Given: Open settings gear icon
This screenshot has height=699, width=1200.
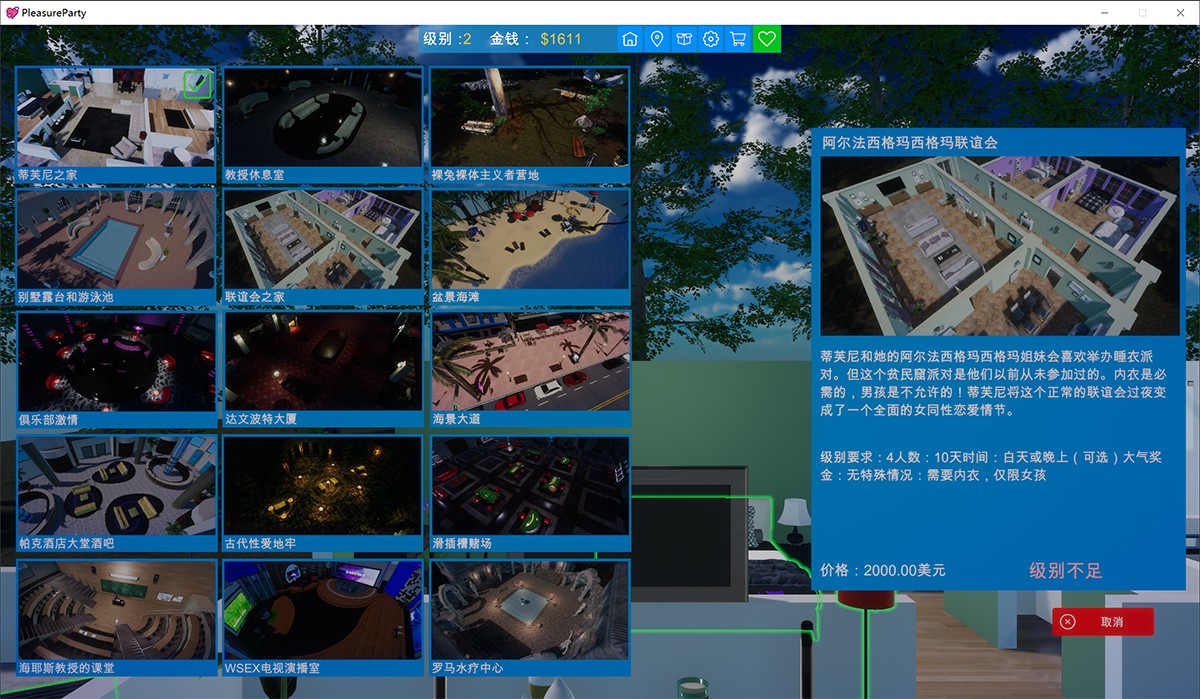Looking at the screenshot, I should pyautogui.click(x=711, y=39).
